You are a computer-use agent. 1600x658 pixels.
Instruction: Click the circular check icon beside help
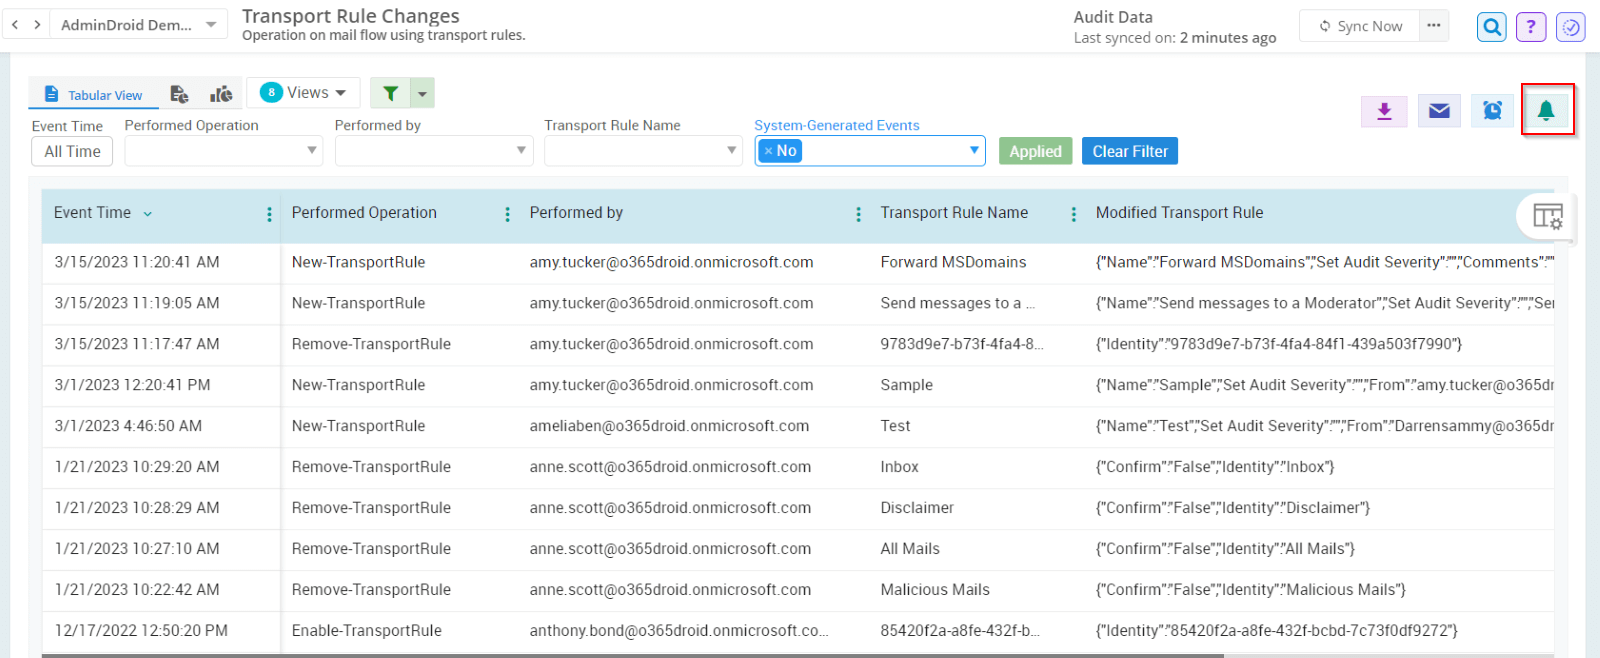(1571, 27)
